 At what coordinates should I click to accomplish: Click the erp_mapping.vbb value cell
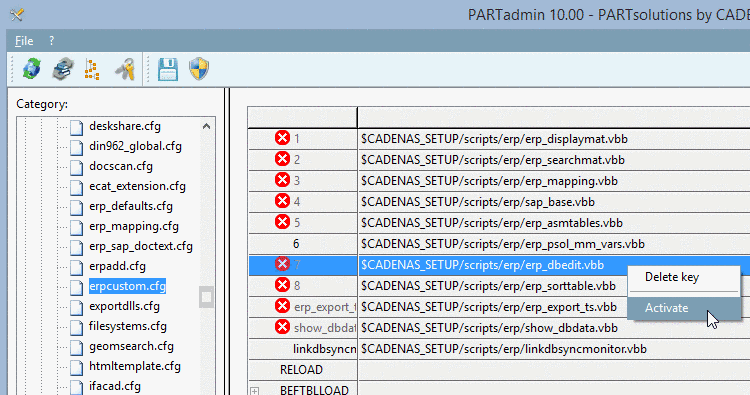[554, 181]
